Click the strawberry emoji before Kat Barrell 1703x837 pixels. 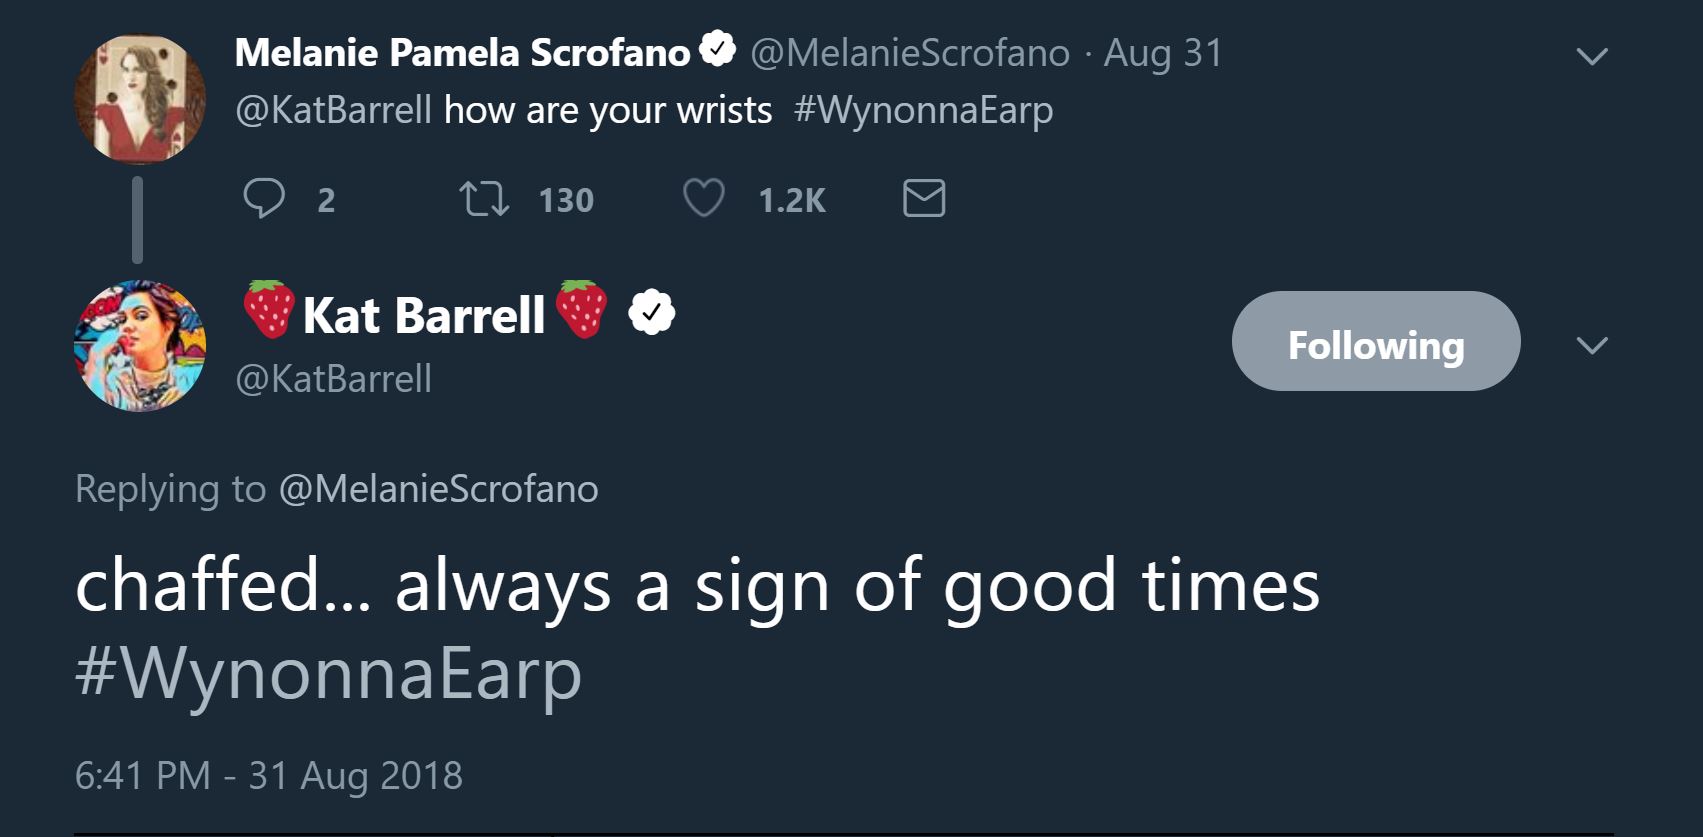click(x=269, y=310)
